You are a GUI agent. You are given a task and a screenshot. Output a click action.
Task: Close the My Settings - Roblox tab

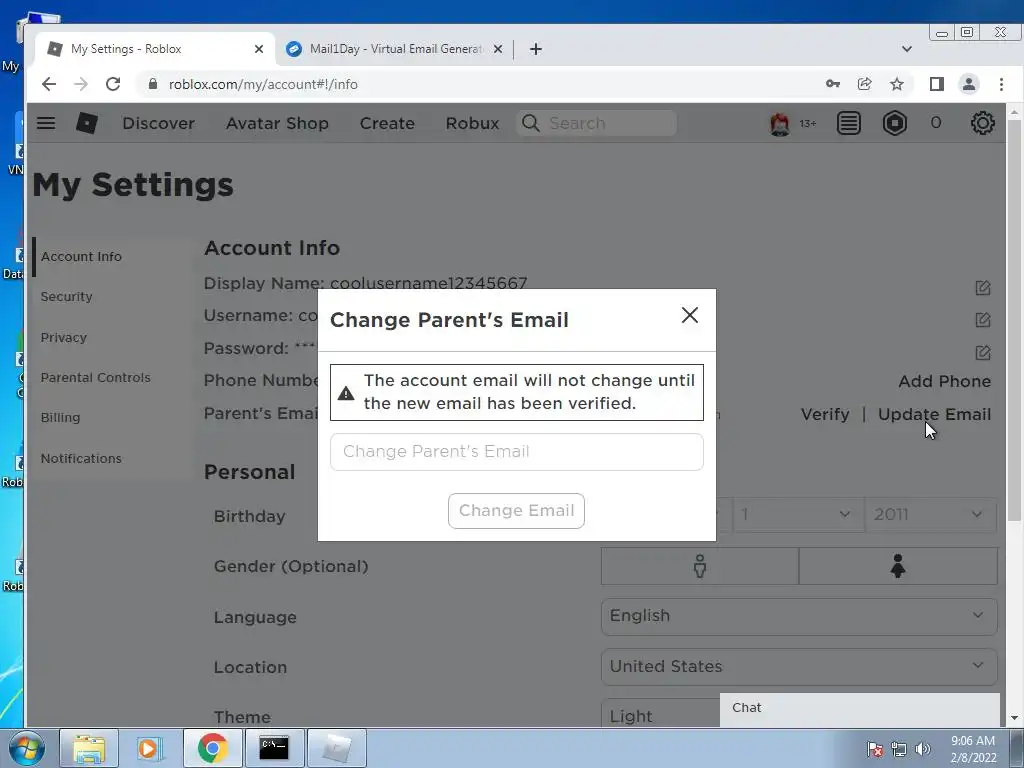click(259, 49)
